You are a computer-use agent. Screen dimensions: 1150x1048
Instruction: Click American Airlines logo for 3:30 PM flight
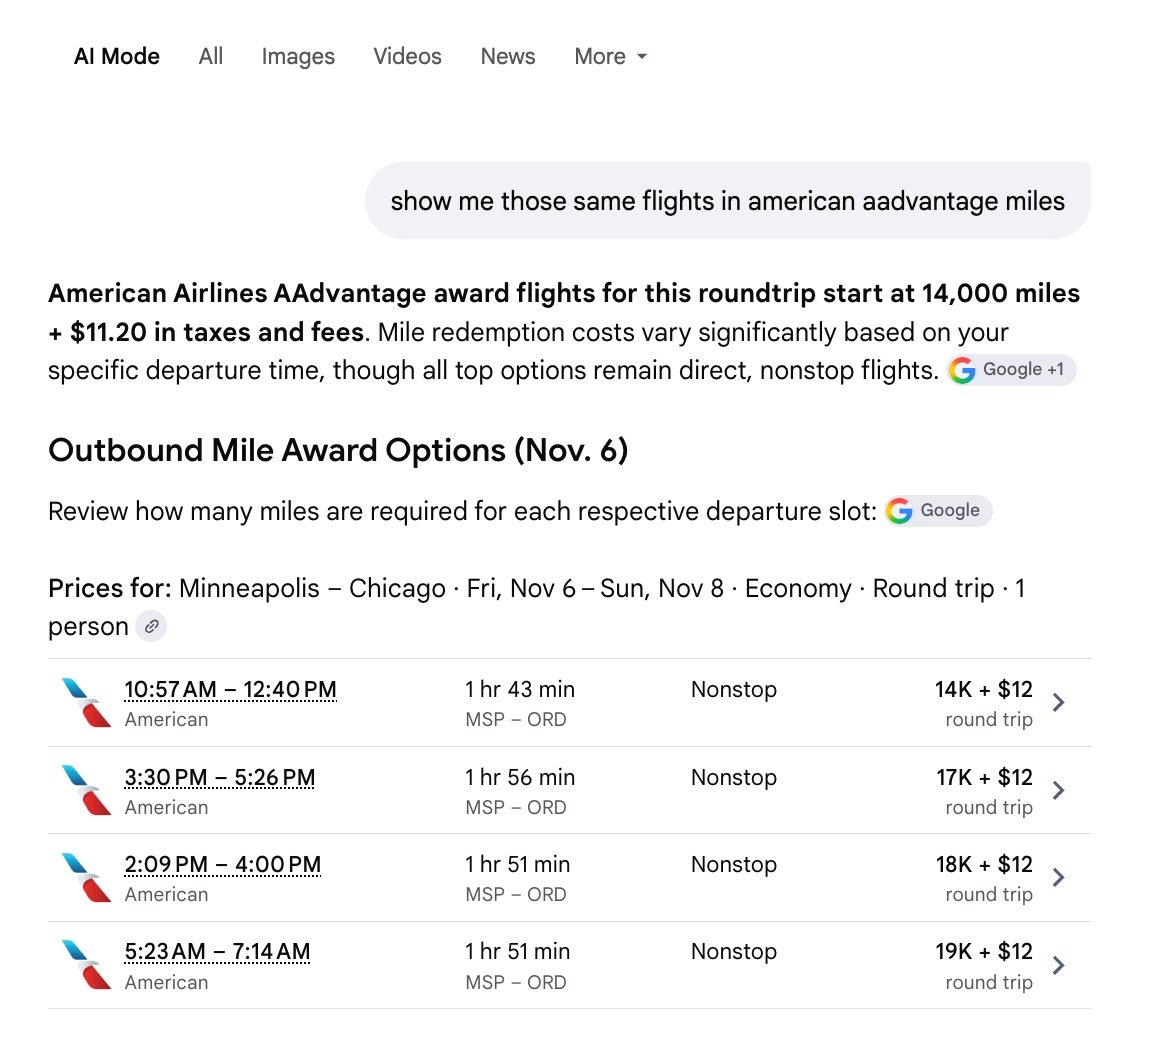(x=87, y=790)
